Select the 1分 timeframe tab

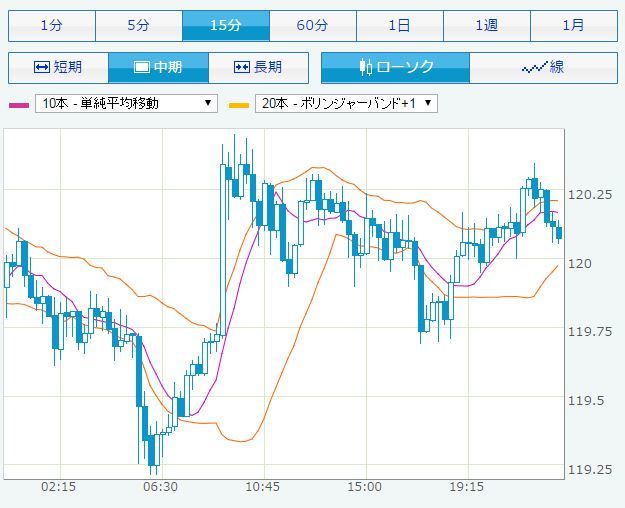tap(52, 26)
